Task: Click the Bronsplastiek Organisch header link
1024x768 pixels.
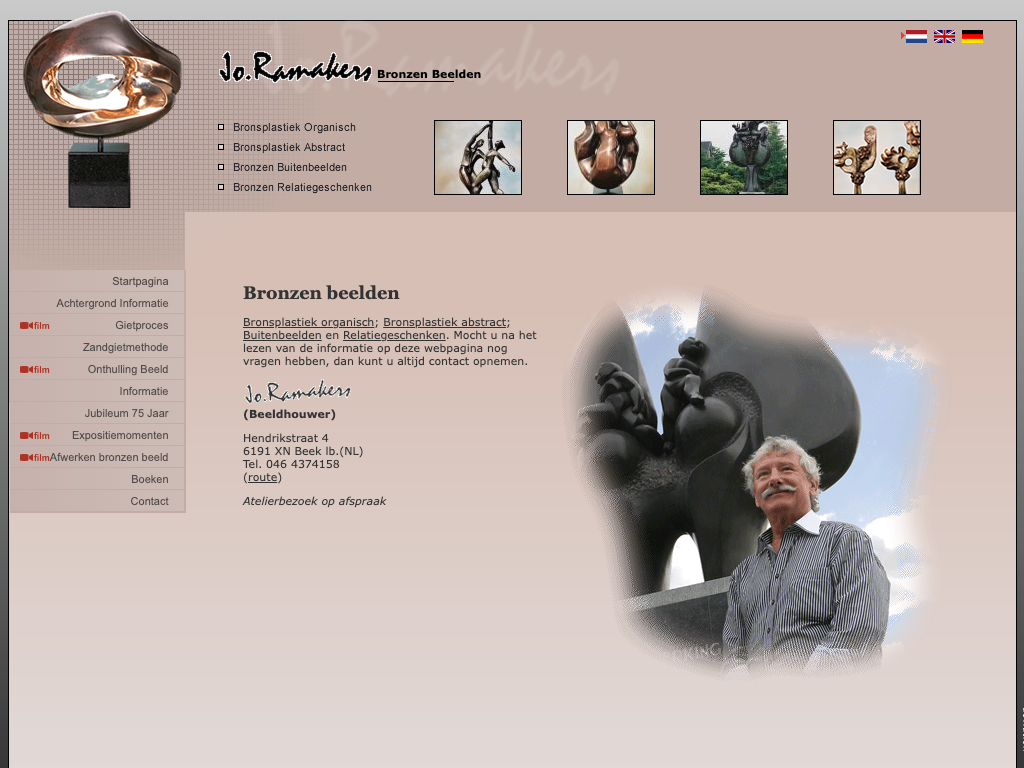Action: click(x=294, y=128)
